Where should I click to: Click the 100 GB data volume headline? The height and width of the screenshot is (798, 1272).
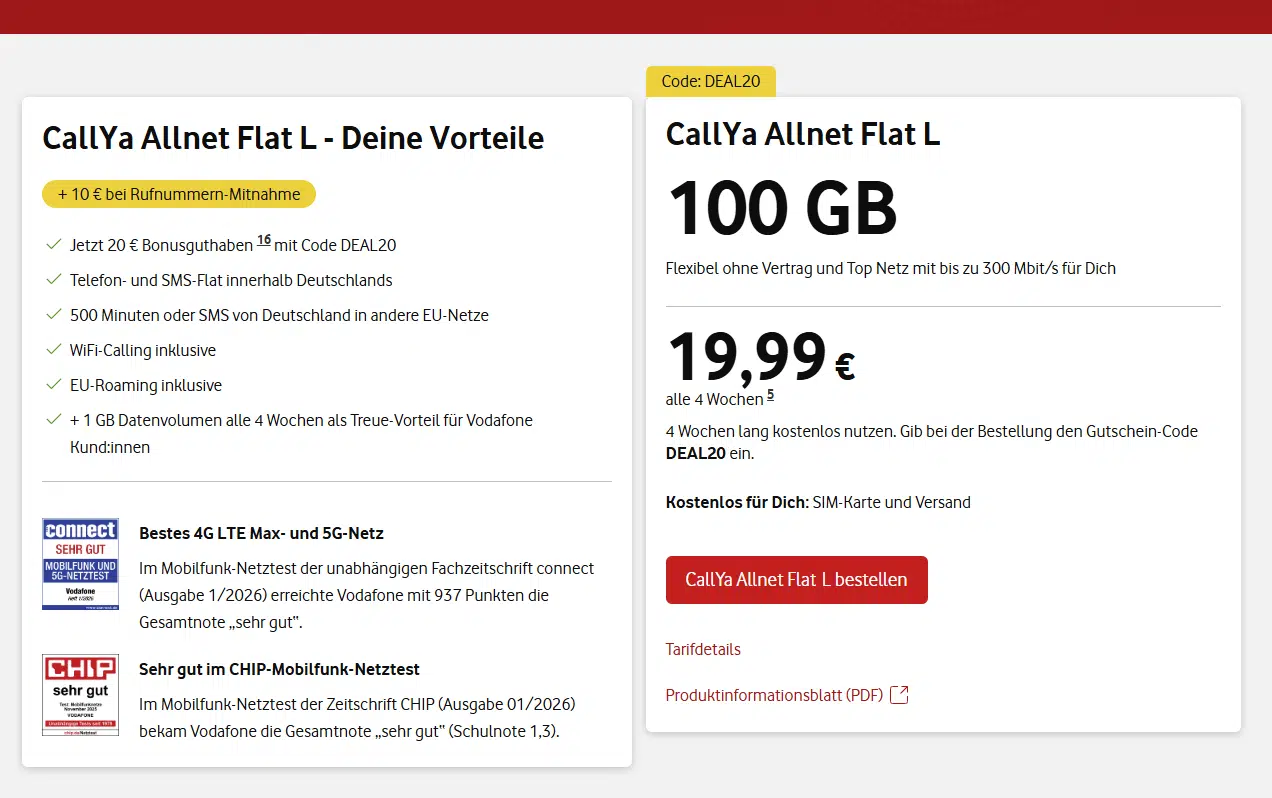tap(782, 207)
